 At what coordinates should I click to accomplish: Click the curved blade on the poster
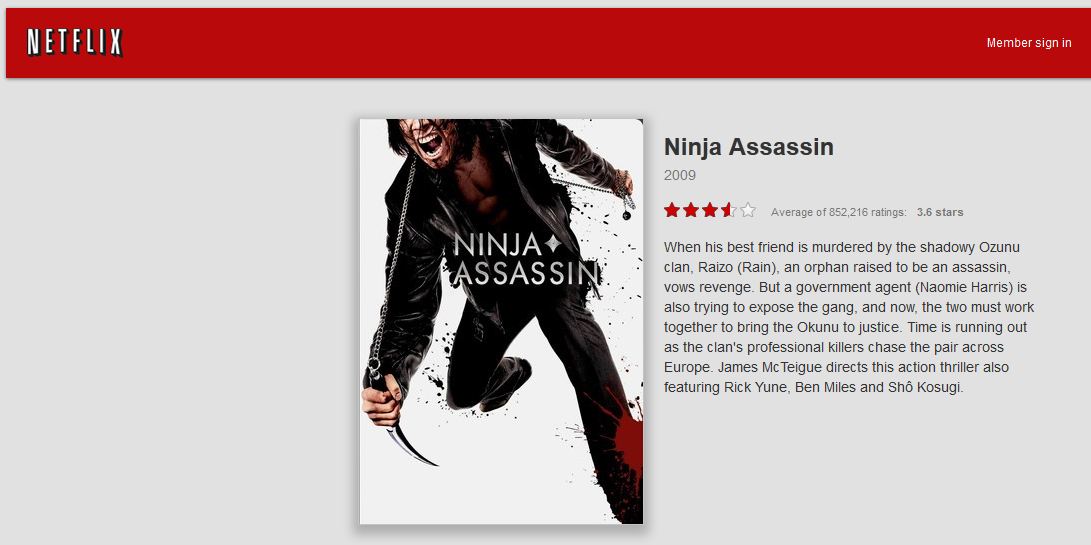pyautogui.click(x=411, y=443)
